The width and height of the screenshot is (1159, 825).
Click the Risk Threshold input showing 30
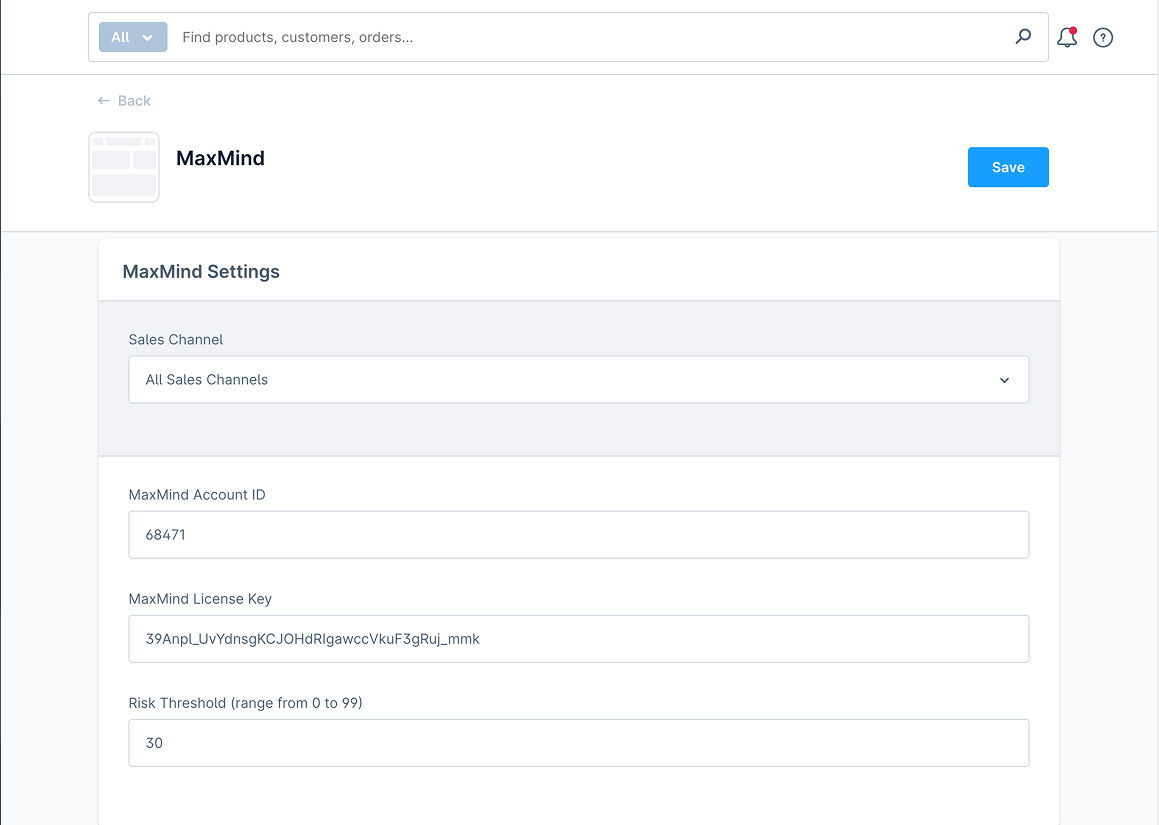tap(578, 743)
